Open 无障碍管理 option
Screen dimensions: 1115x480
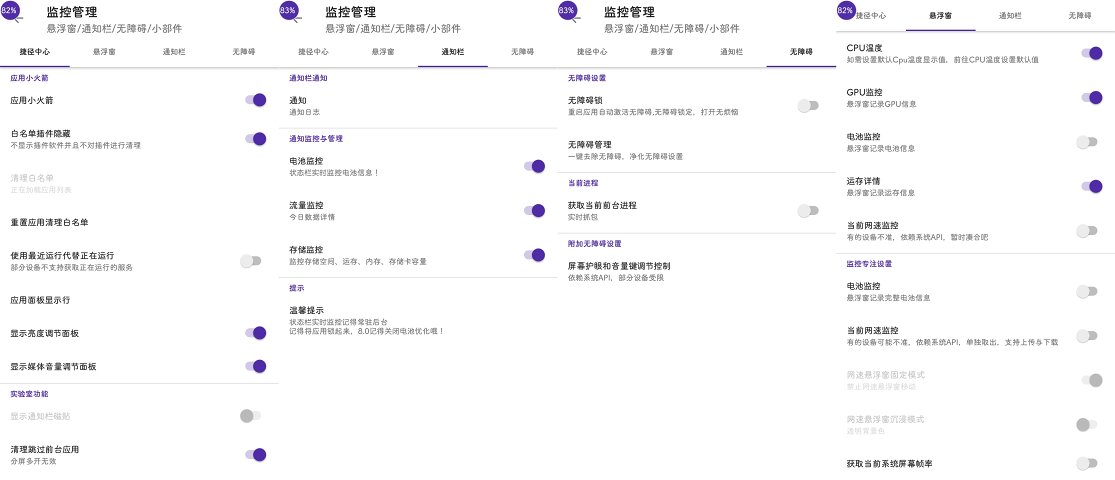(x=697, y=150)
